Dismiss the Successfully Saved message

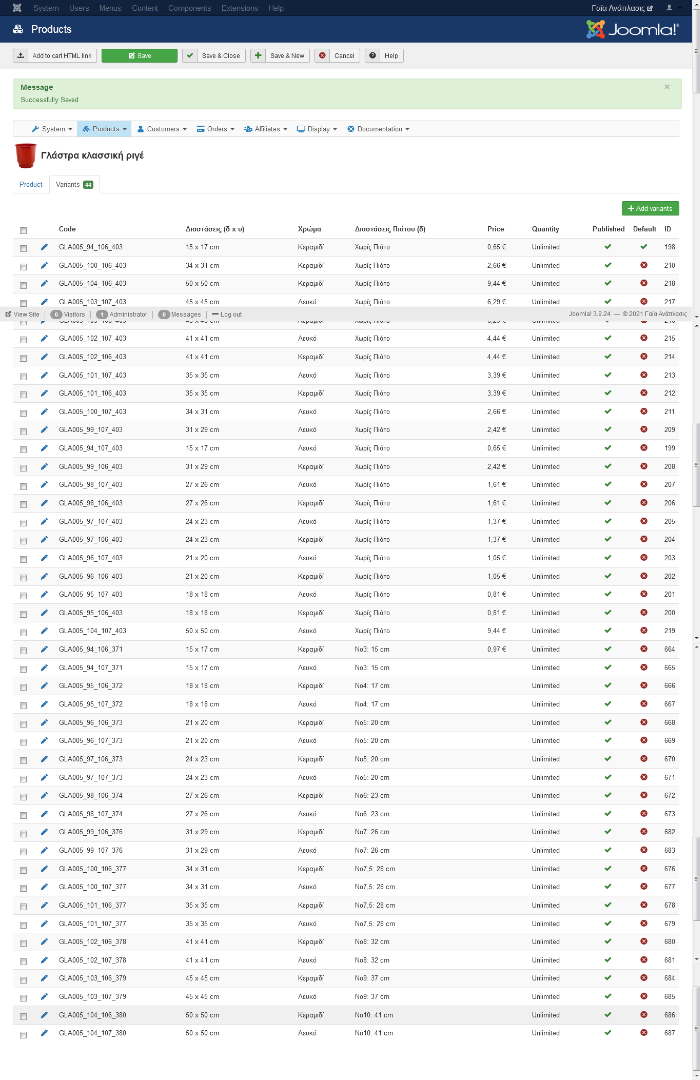coord(667,87)
